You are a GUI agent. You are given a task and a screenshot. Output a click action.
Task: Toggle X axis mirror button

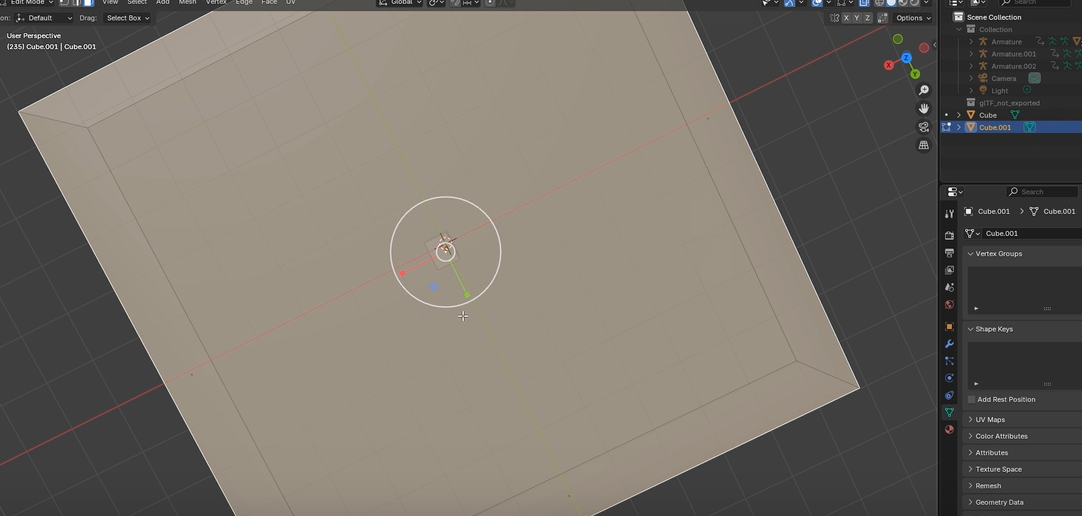point(846,18)
